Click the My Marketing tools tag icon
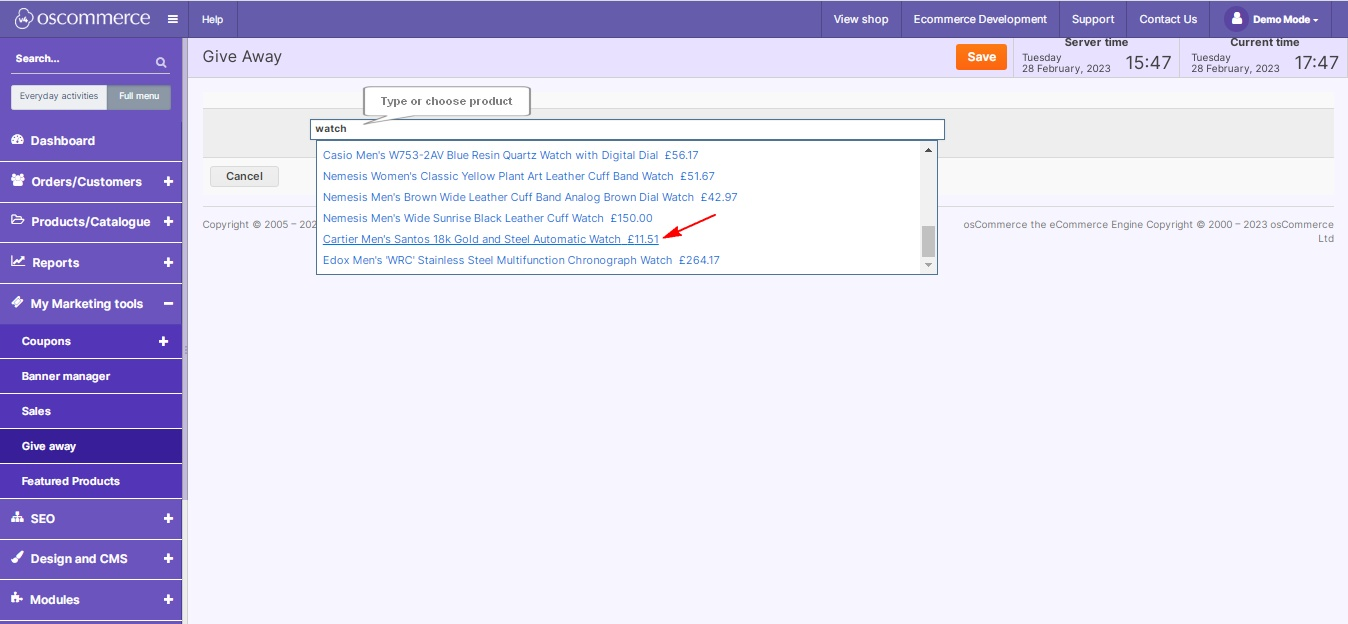Image resolution: width=1348 pixels, height=624 pixels. click(x=17, y=302)
